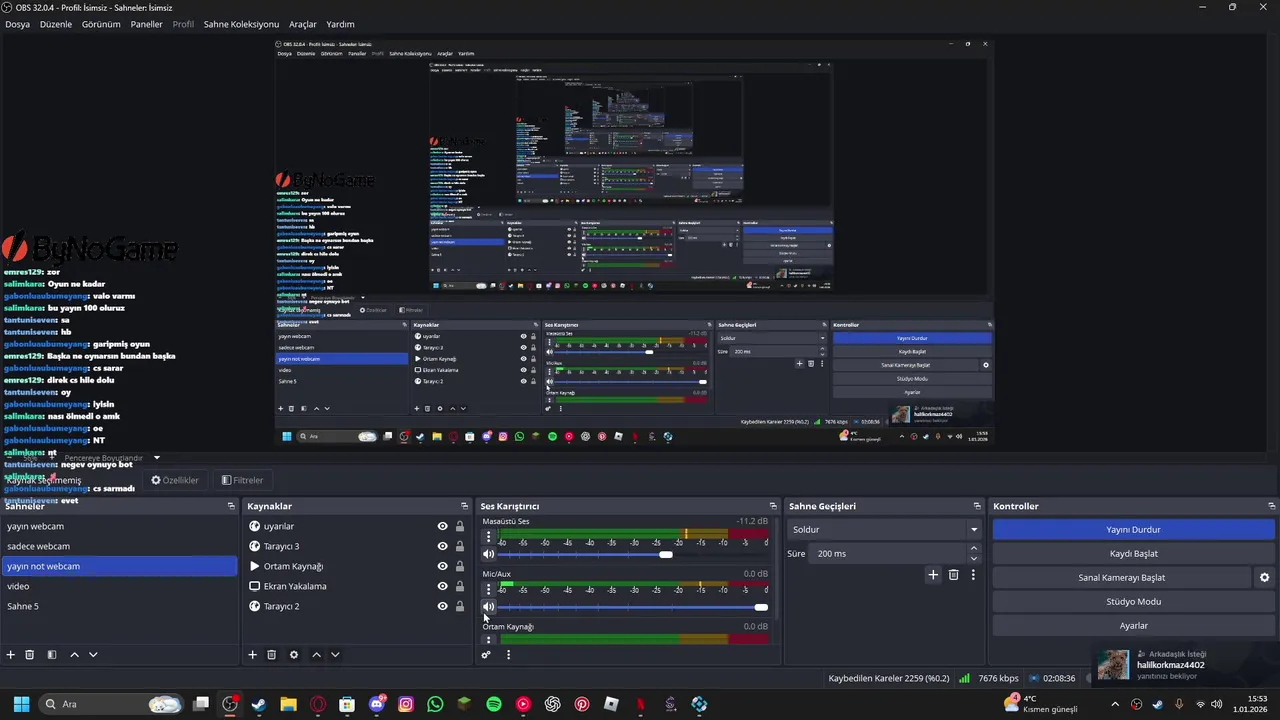Image resolution: width=1280 pixels, height=720 pixels.
Task: Remove transition with Sahne Geçişleri trash icon
Action: click(x=954, y=575)
